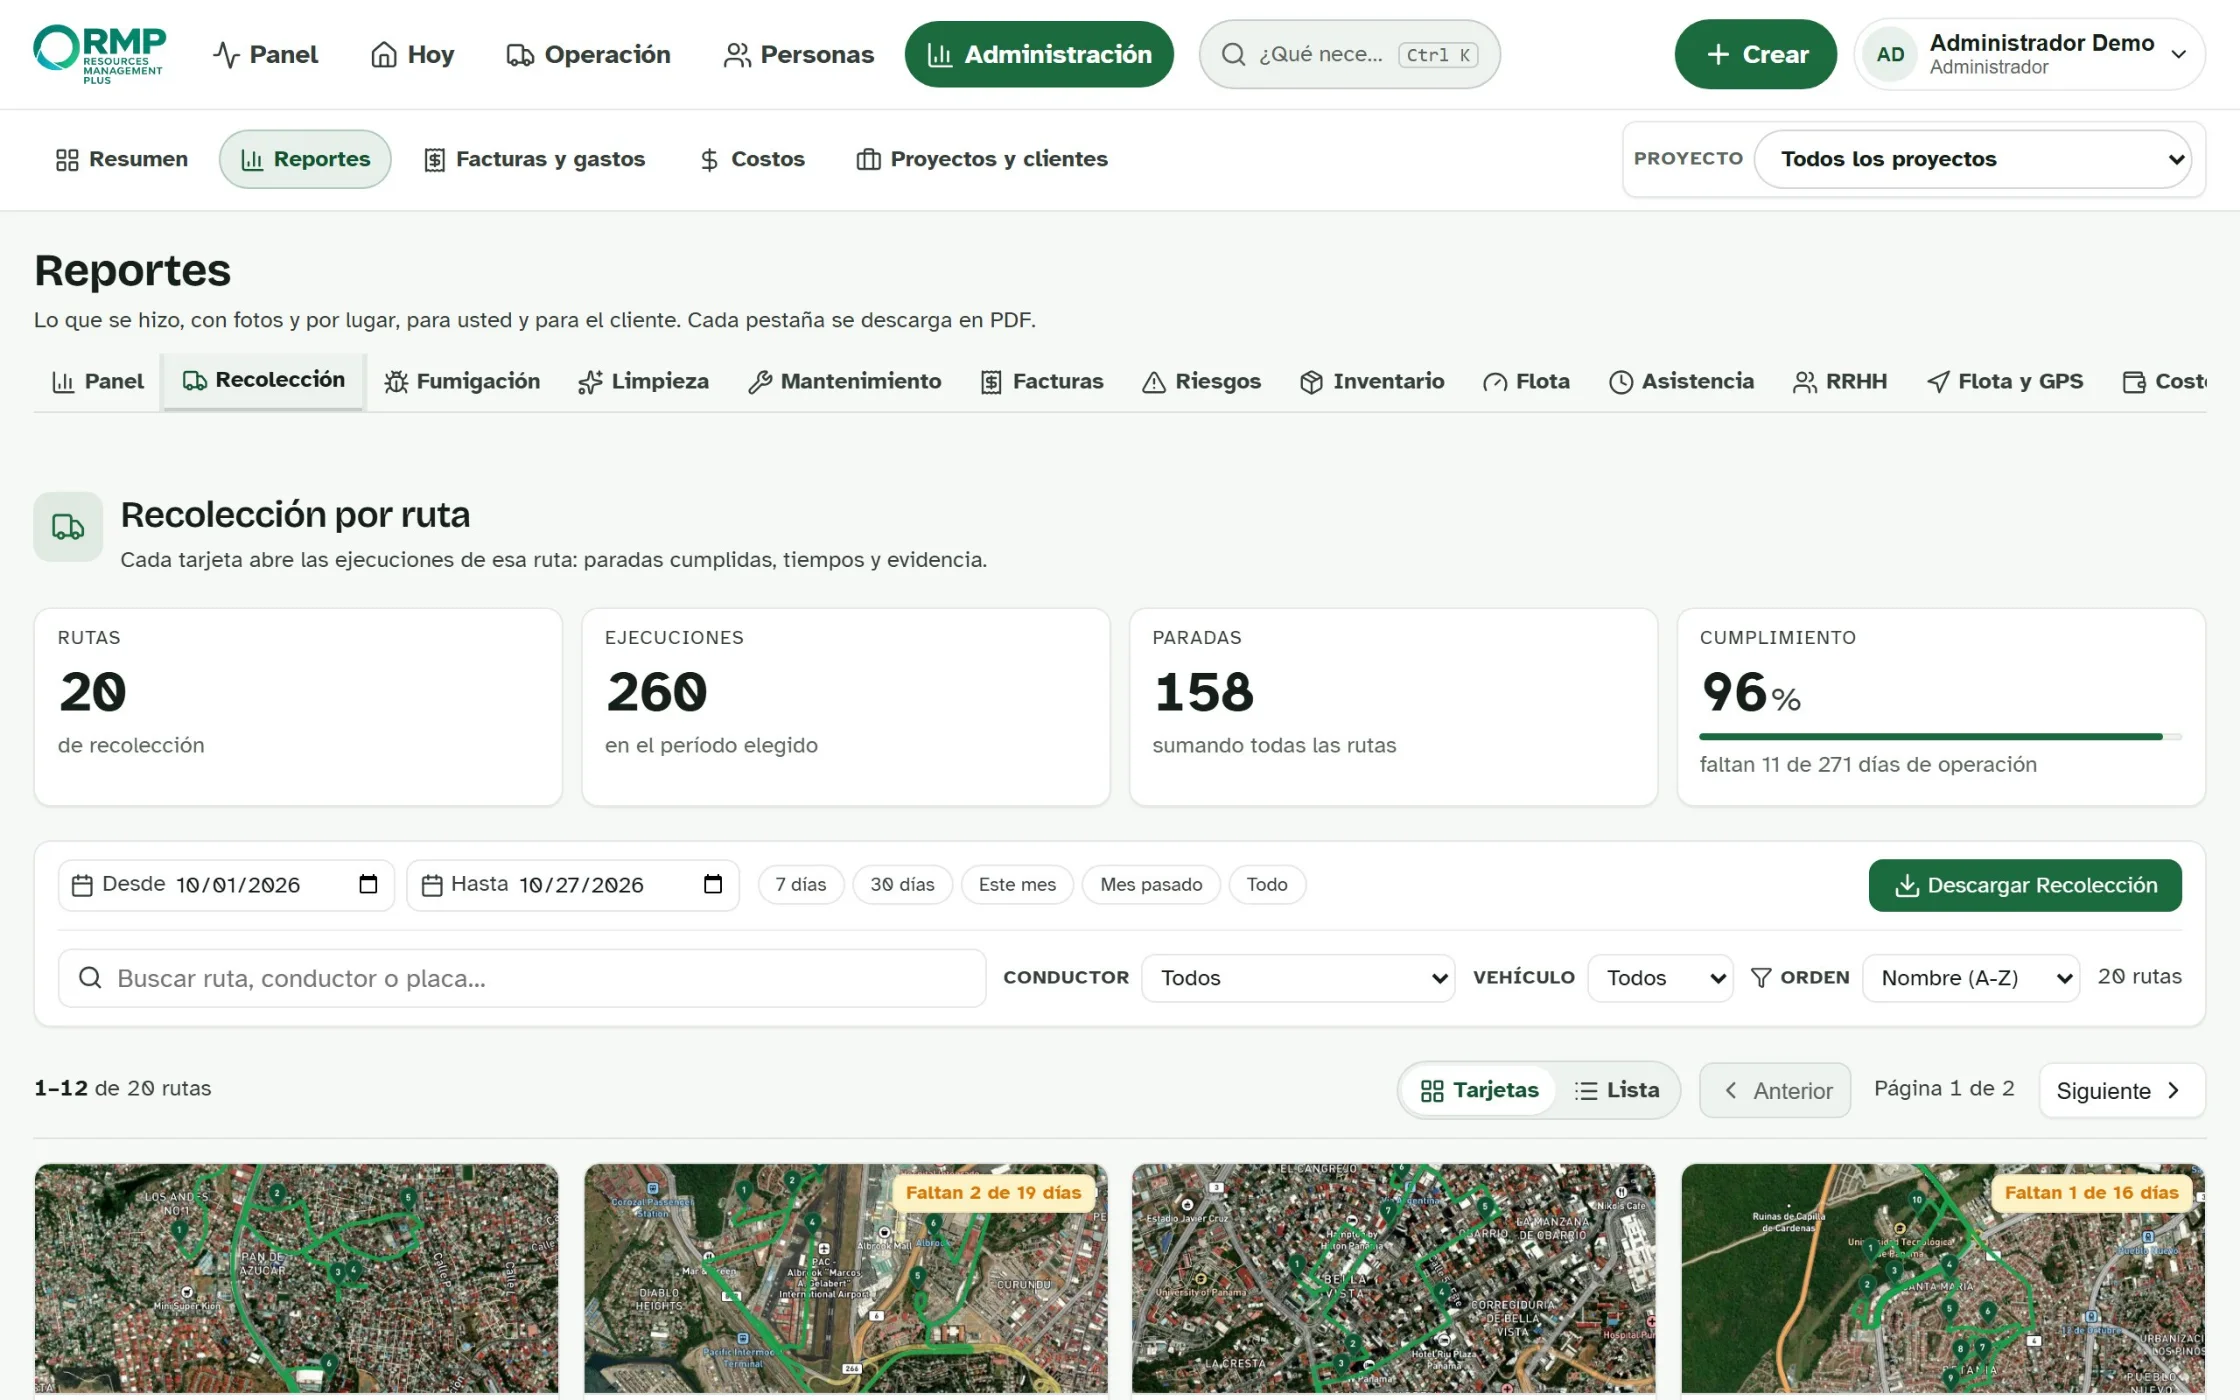Open the route card labeled Faltan 1 de 16 días
This screenshot has width=2240, height=1400.
[1942, 1278]
